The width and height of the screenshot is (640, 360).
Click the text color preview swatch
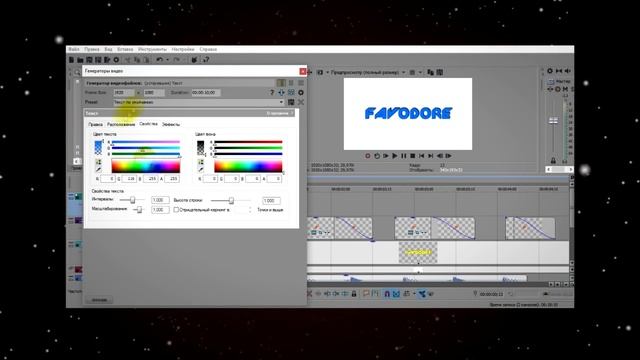click(98, 147)
